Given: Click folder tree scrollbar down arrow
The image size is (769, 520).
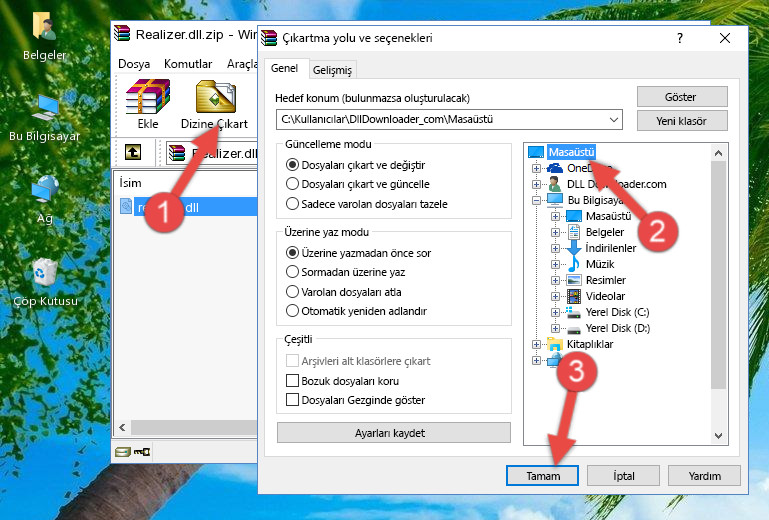Looking at the screenshot, I should (x=718, y=435).
